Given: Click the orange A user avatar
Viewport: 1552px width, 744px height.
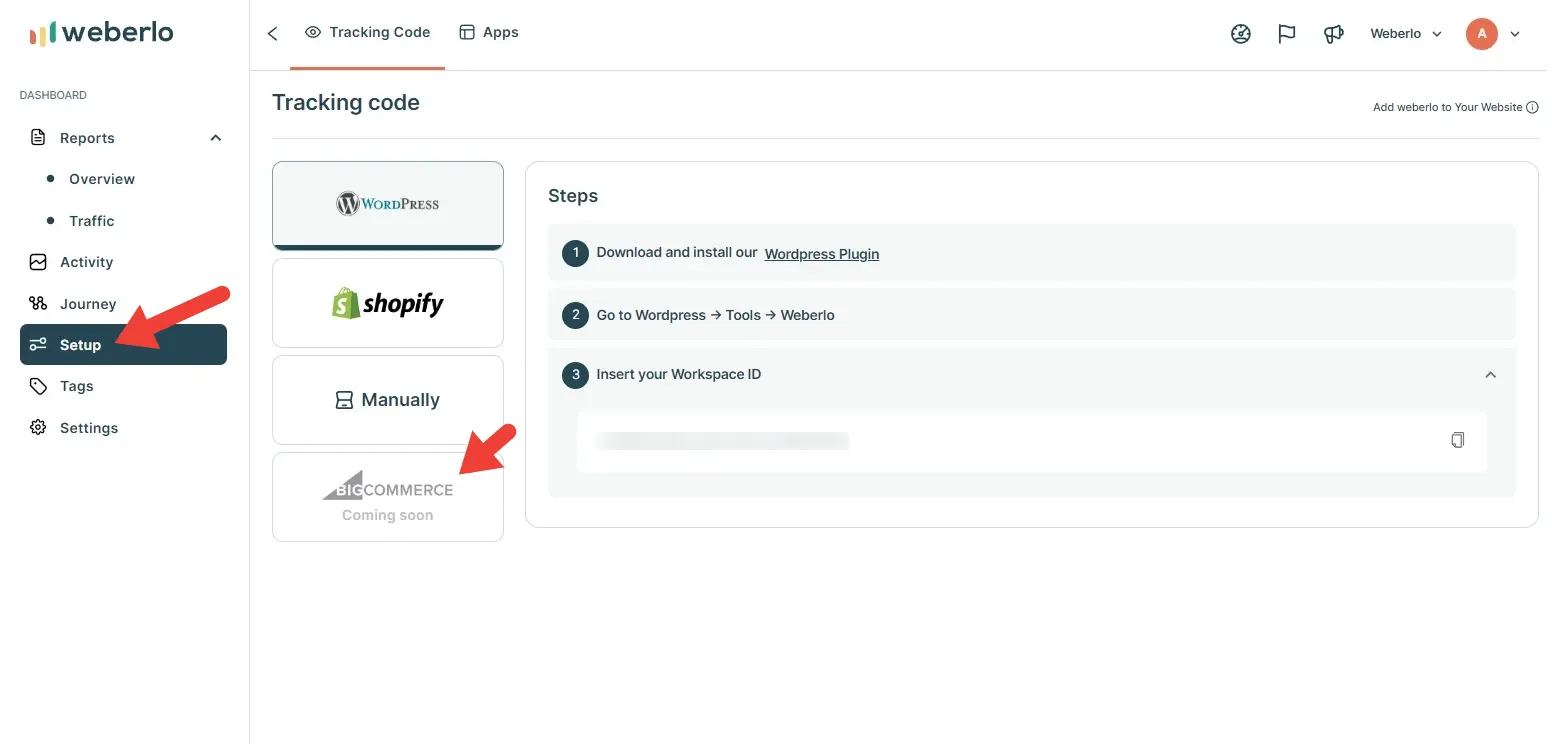Looking at the screenshot, I should [1482, 34].
